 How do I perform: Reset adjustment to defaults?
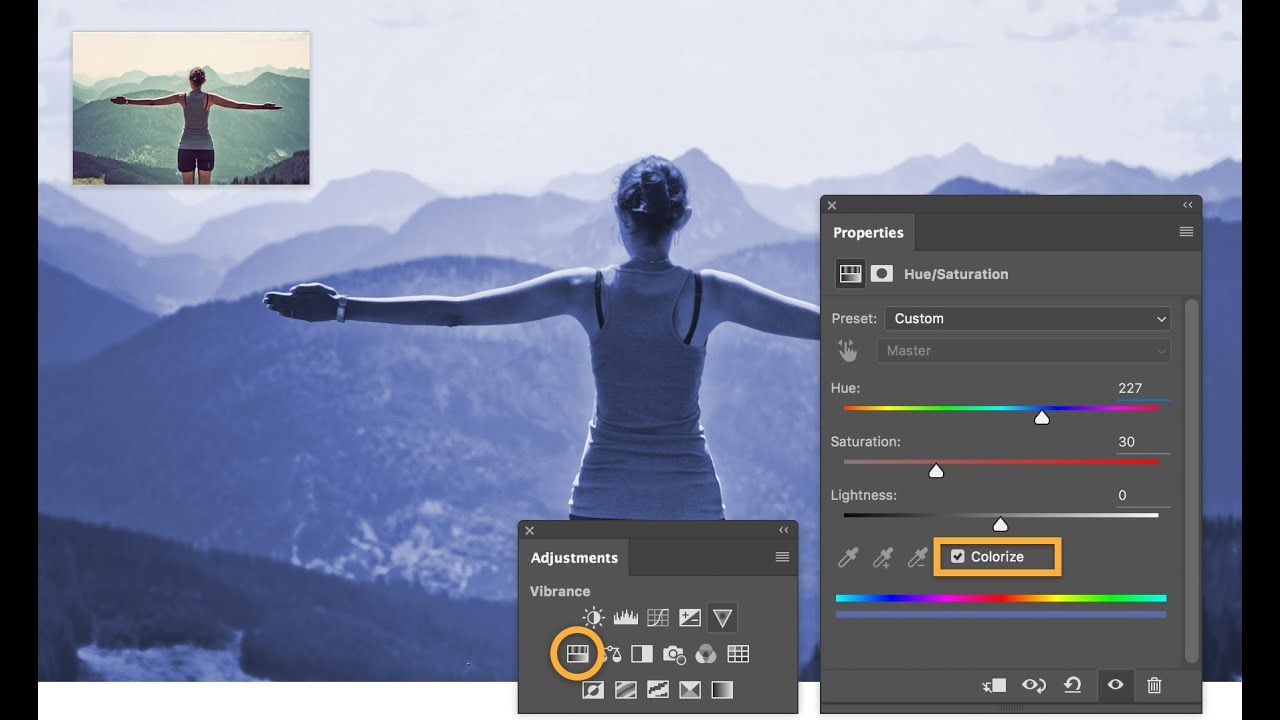[x=1073, y=685]
